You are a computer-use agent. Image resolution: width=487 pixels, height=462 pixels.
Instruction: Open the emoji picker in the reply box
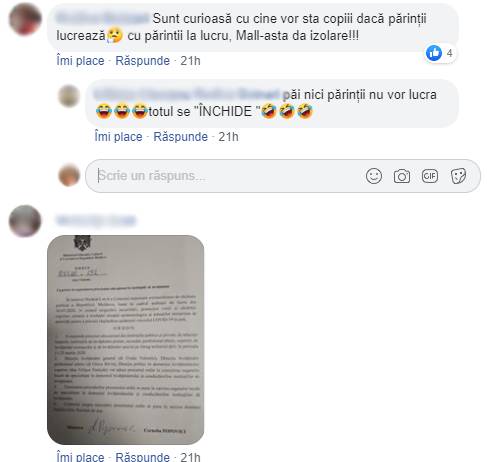[373, 176]
